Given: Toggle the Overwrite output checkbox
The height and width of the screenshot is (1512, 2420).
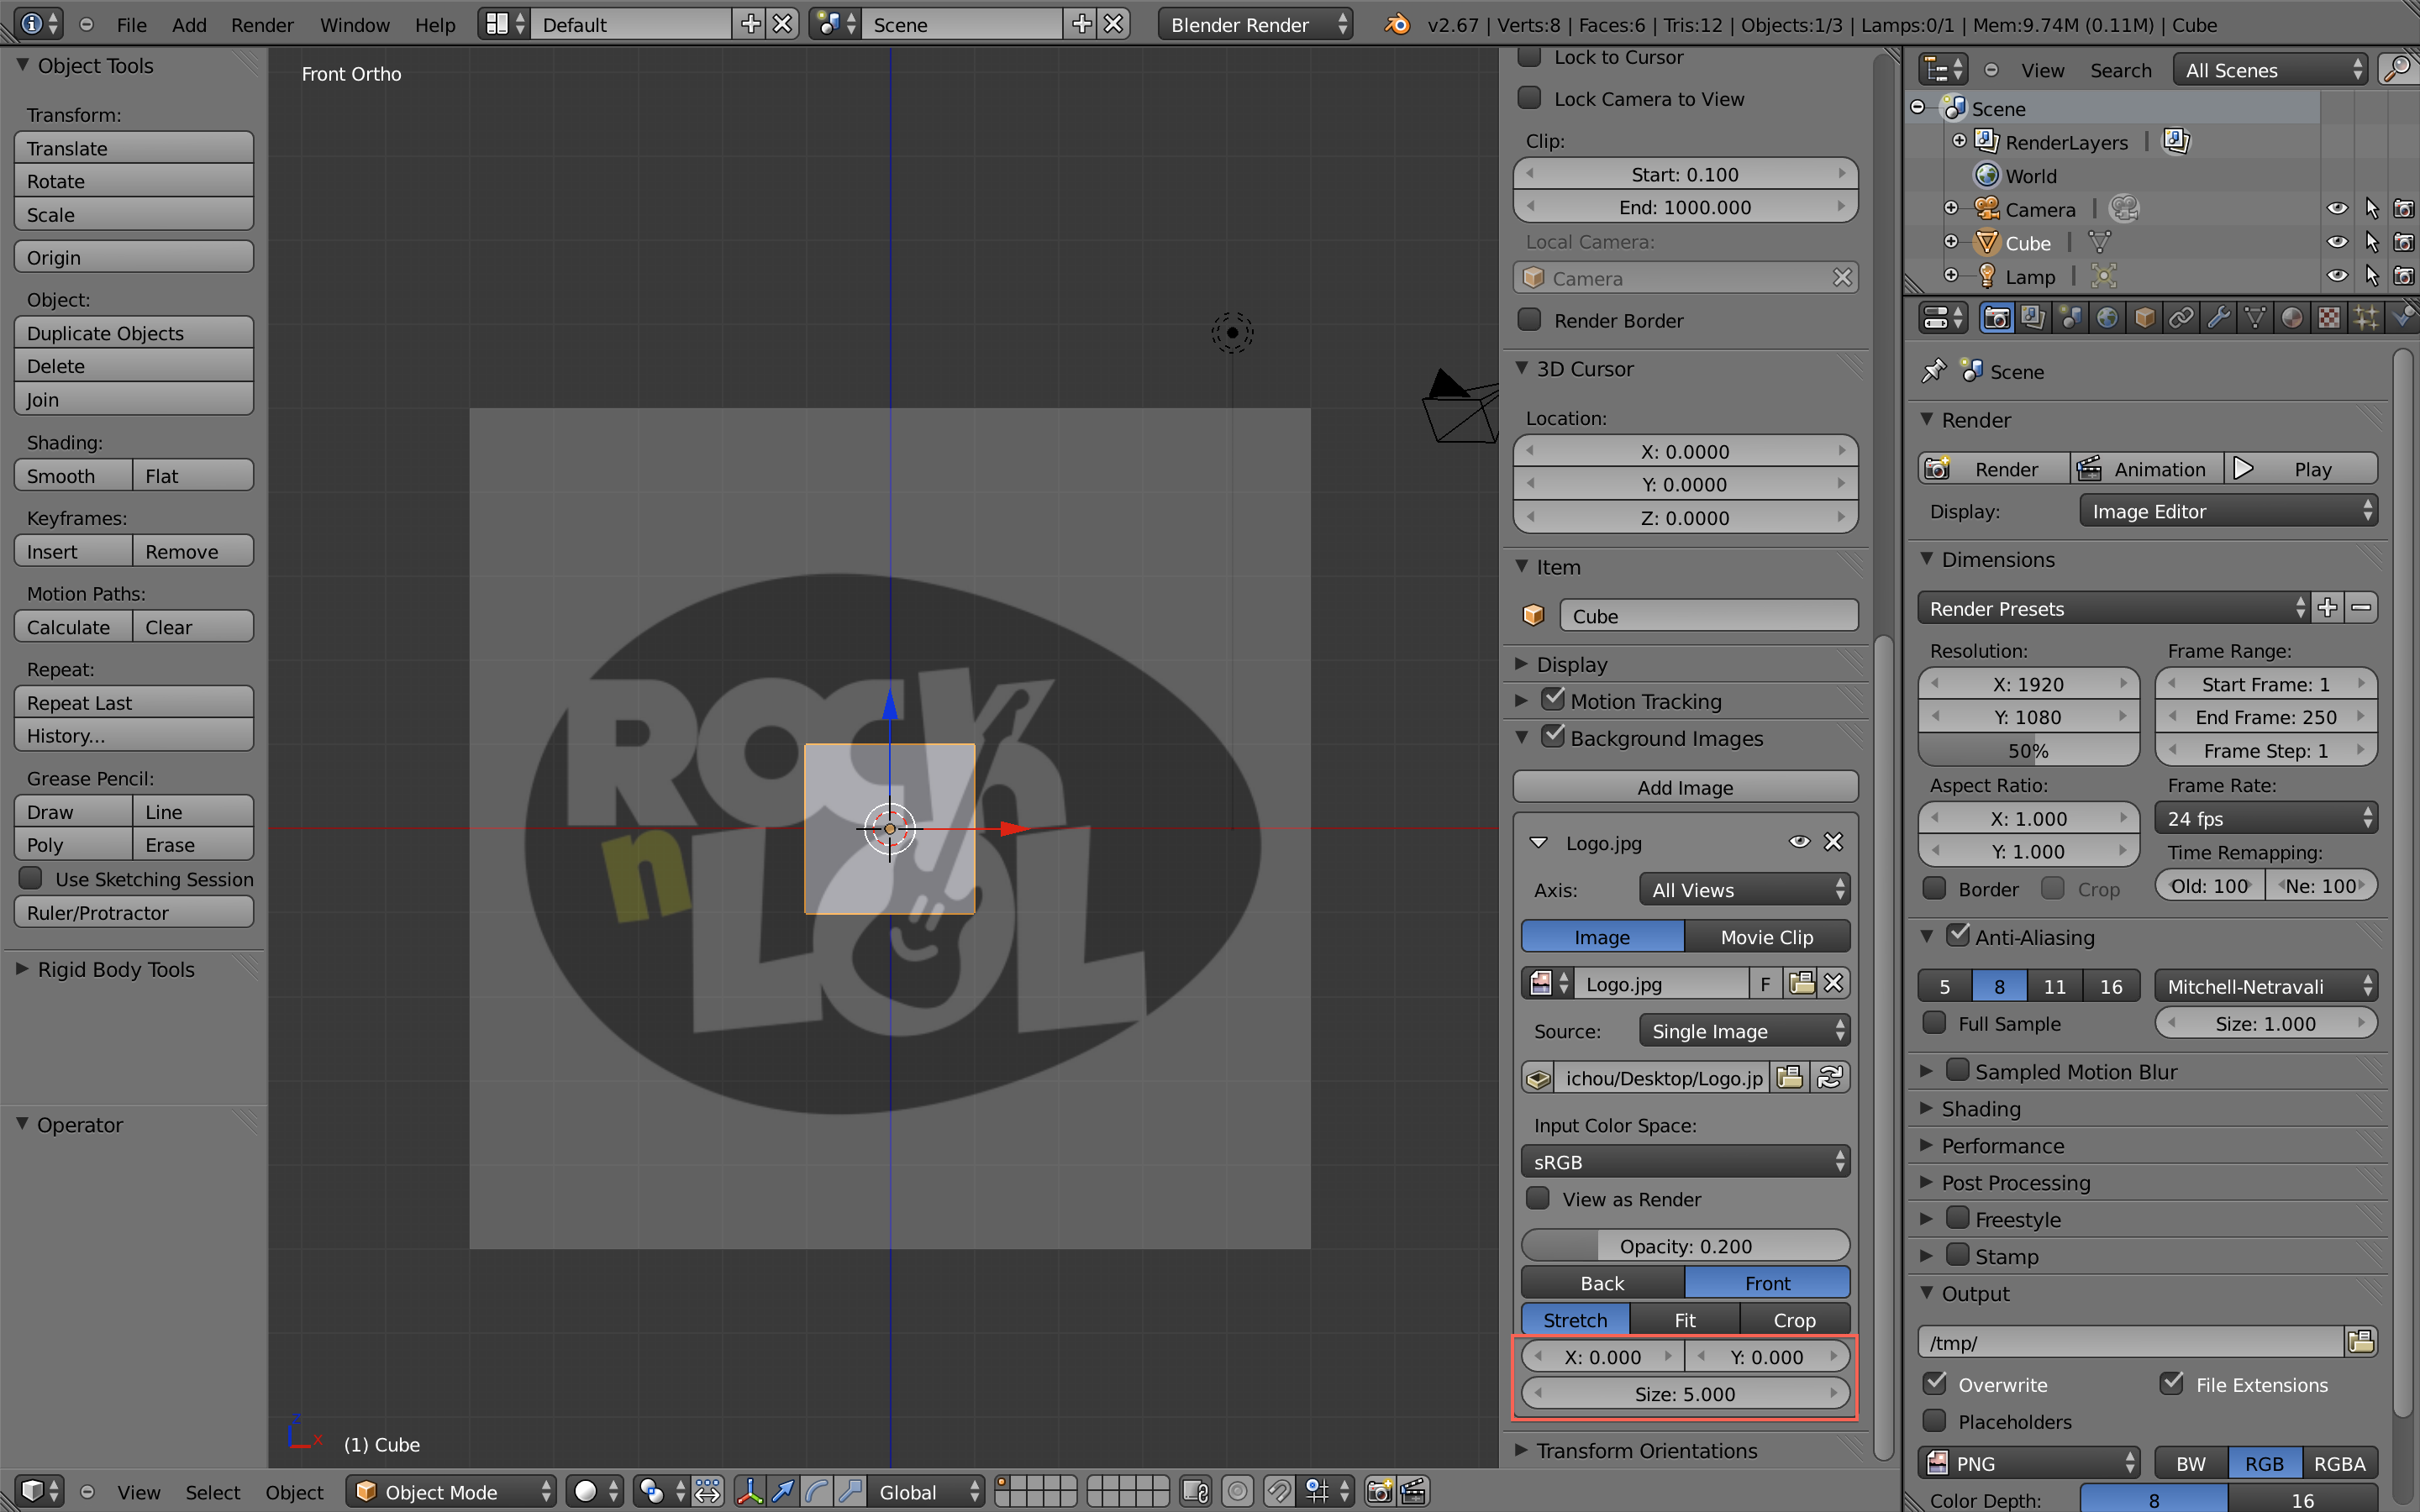Looking at the screenshot, I should 1935,1383.
